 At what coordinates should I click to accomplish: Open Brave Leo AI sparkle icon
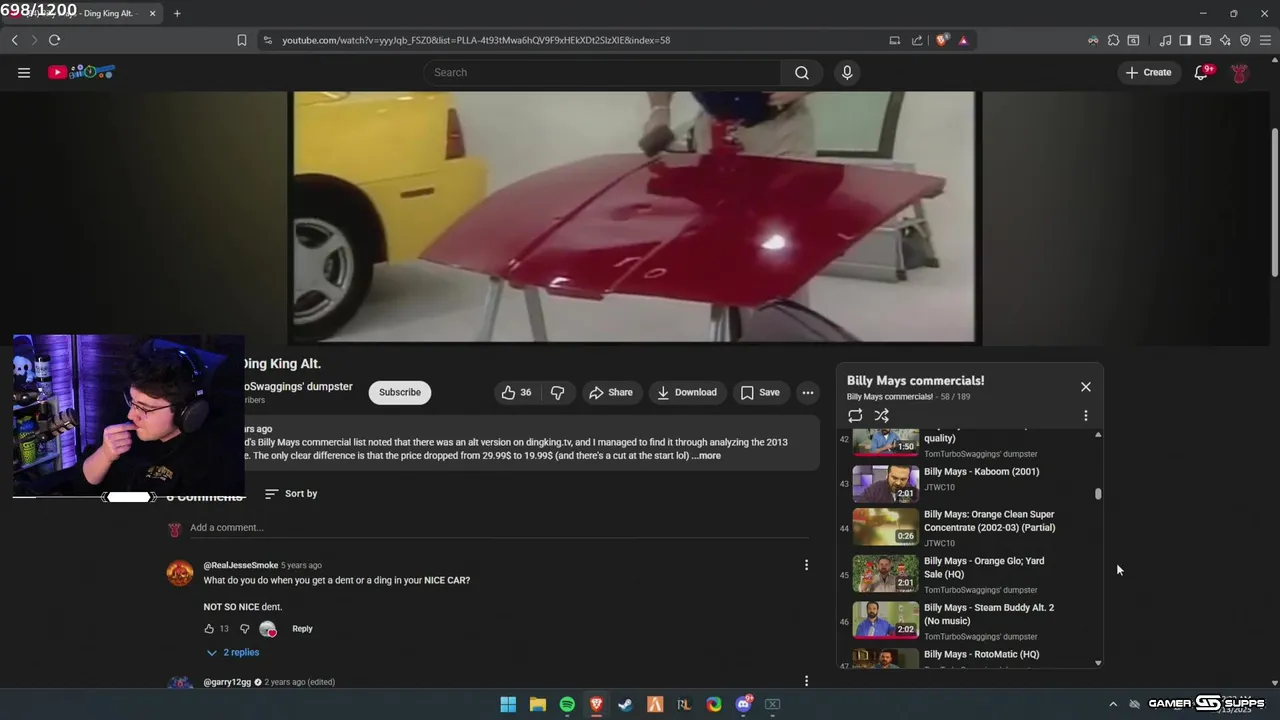(x=1225, y=40)
